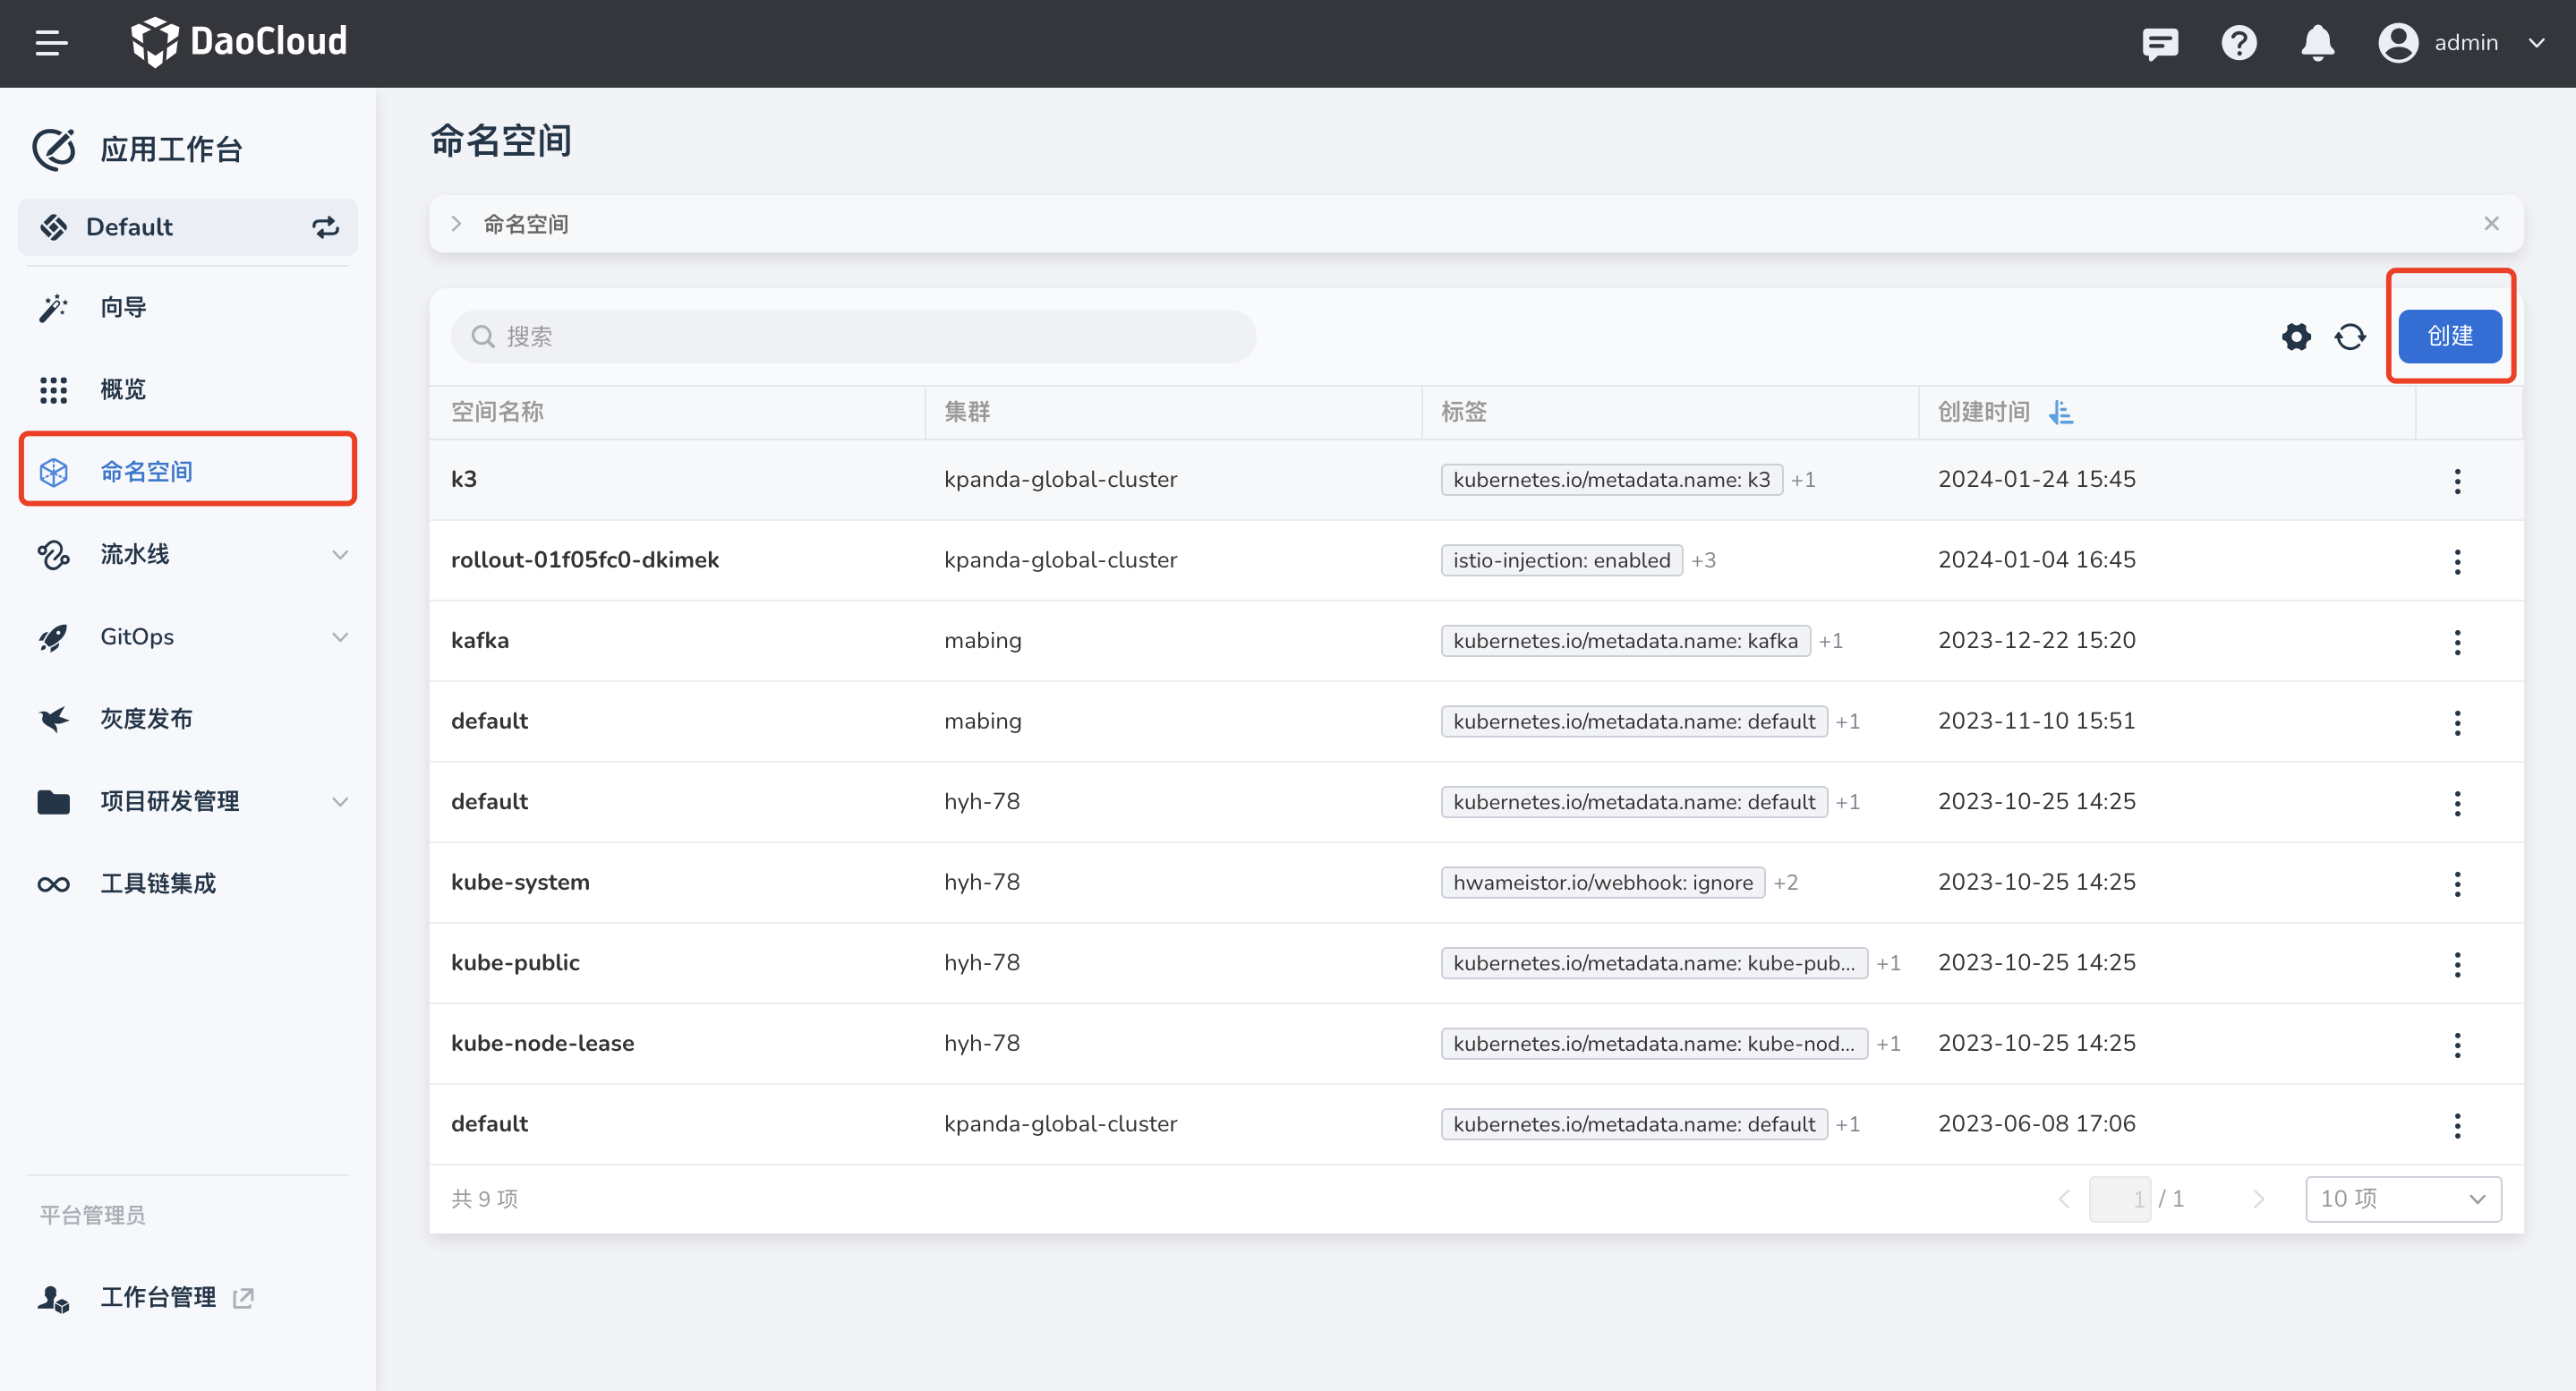
Task: Expand the 流水线 sidebar menu
Action: pos(340,555)
